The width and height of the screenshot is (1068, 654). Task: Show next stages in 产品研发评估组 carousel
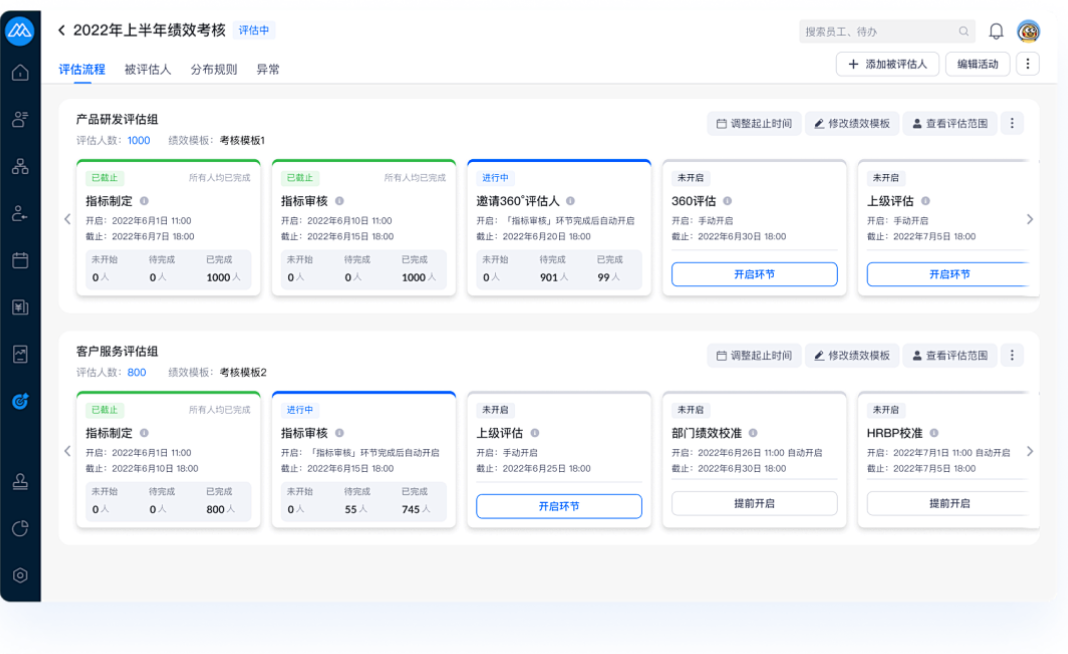[1030, 219]
